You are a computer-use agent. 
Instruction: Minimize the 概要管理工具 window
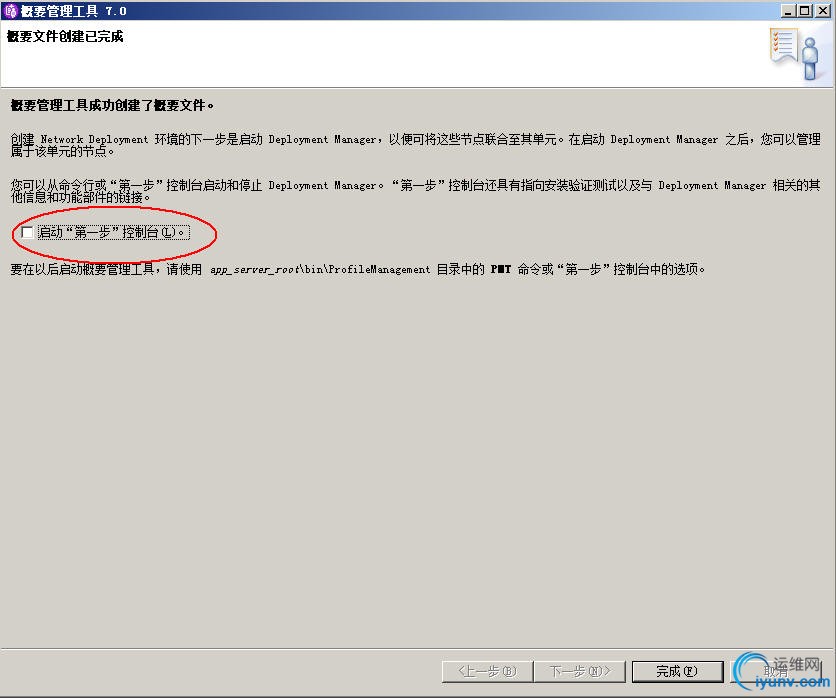(789, 11)
